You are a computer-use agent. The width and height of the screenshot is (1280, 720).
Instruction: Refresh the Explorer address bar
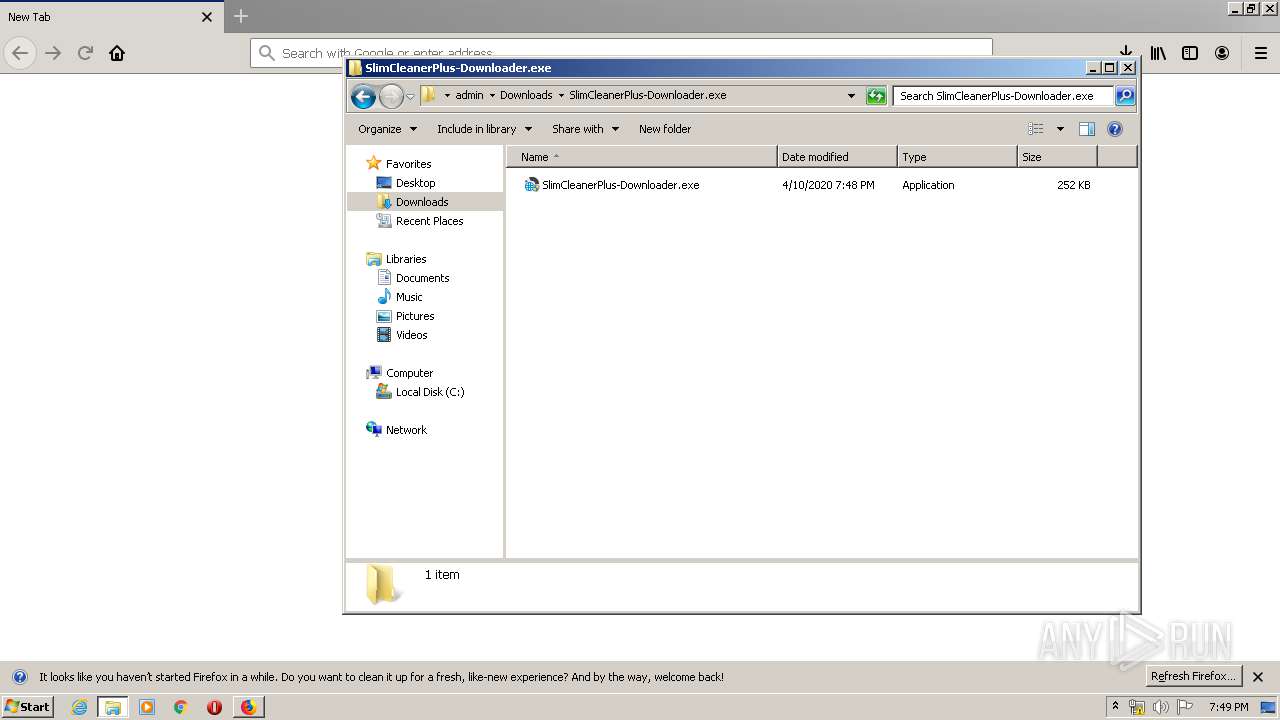pyautogui.click(x=876, y=96)
